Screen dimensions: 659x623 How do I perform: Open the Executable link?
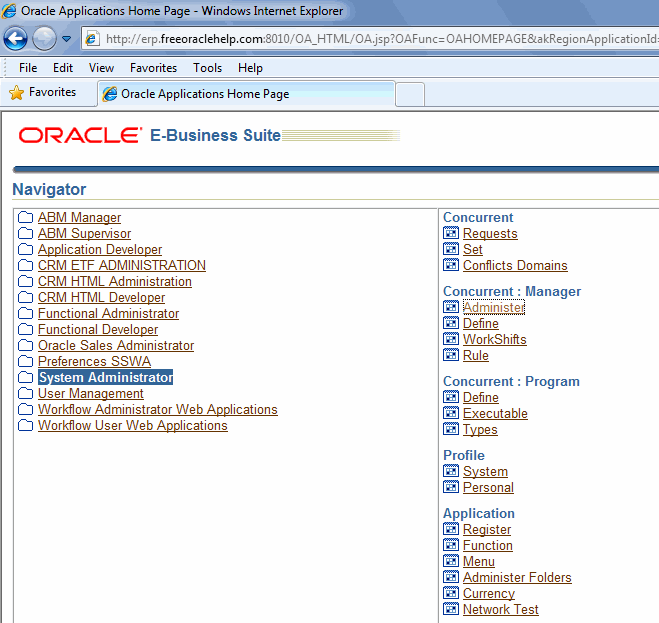[495, 413]
